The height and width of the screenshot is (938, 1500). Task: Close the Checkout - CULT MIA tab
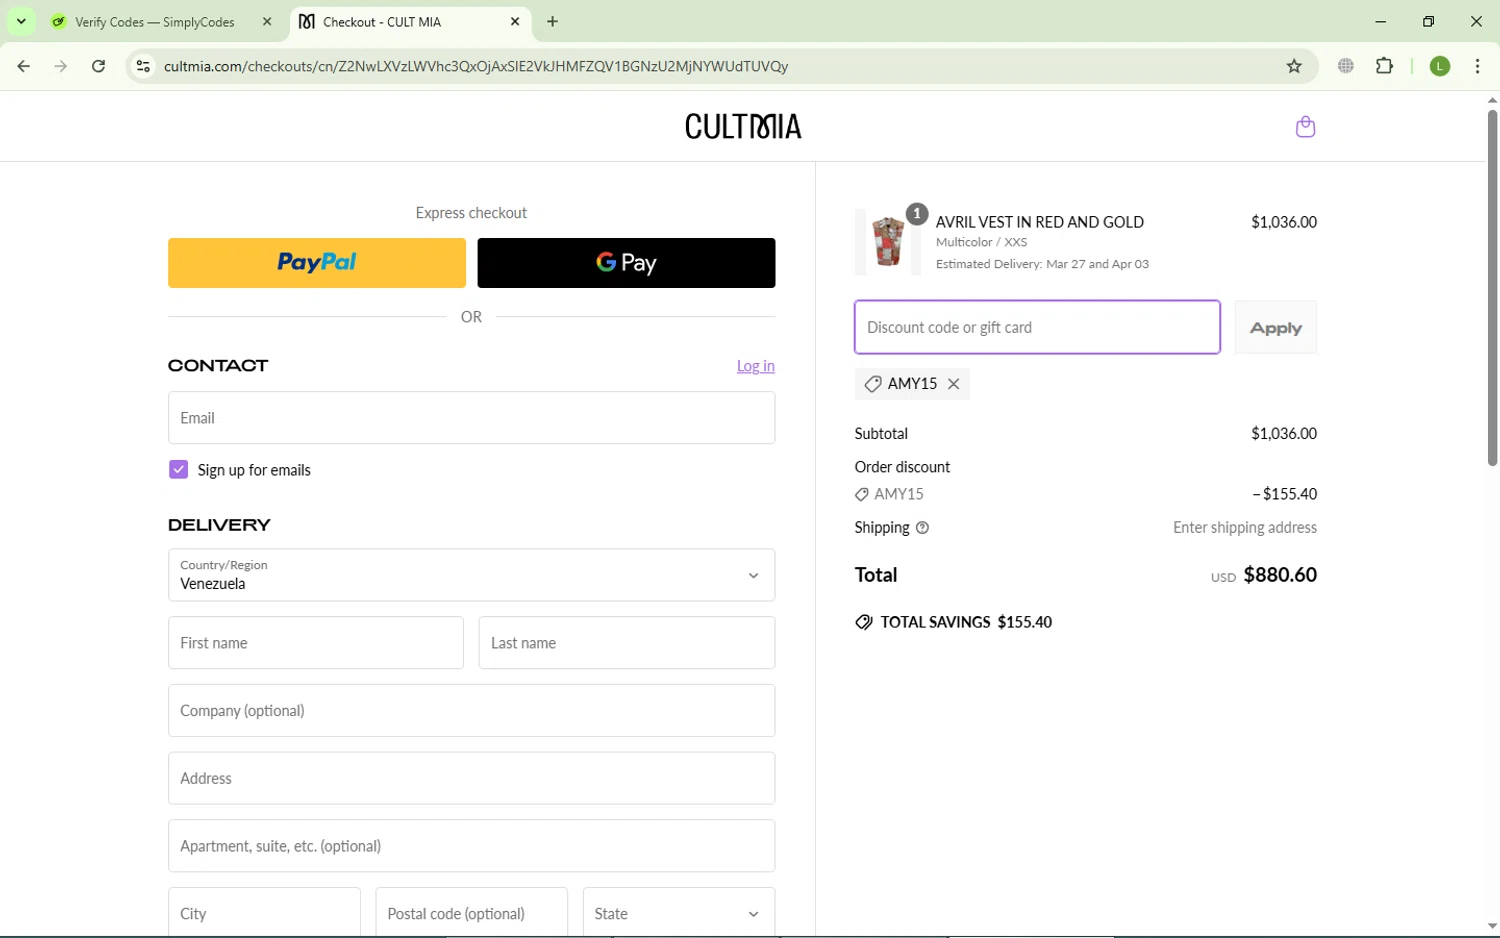tap(515, 21)
